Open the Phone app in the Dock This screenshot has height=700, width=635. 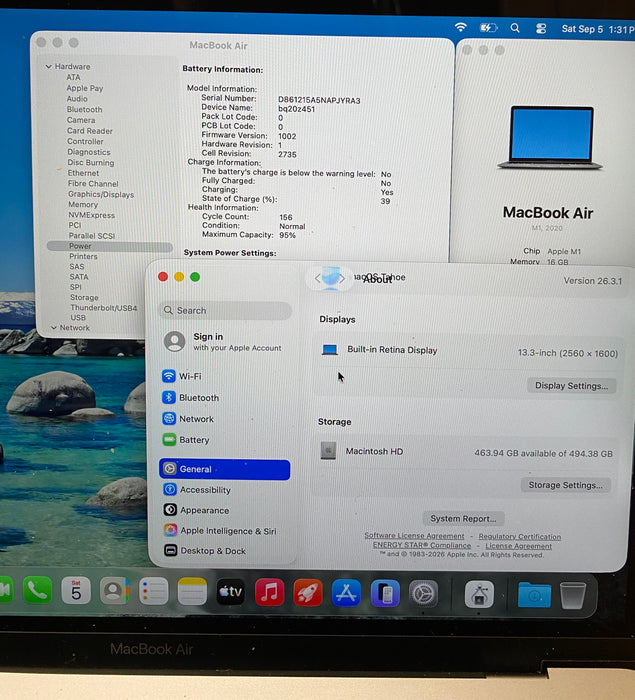pos(37,590)
